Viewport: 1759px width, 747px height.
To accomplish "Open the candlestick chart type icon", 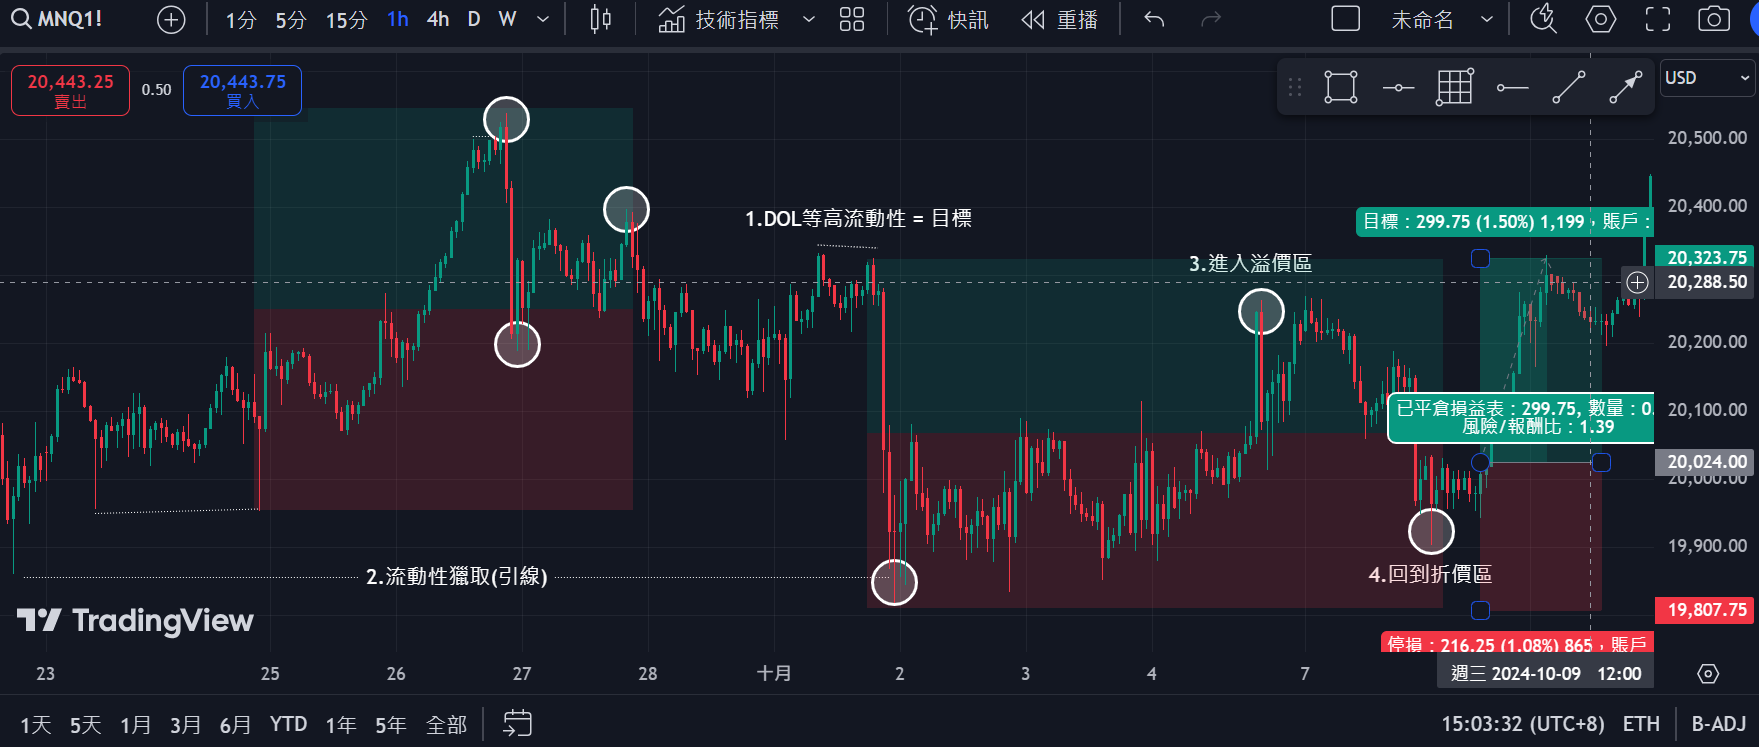I will tap(600, 19).
